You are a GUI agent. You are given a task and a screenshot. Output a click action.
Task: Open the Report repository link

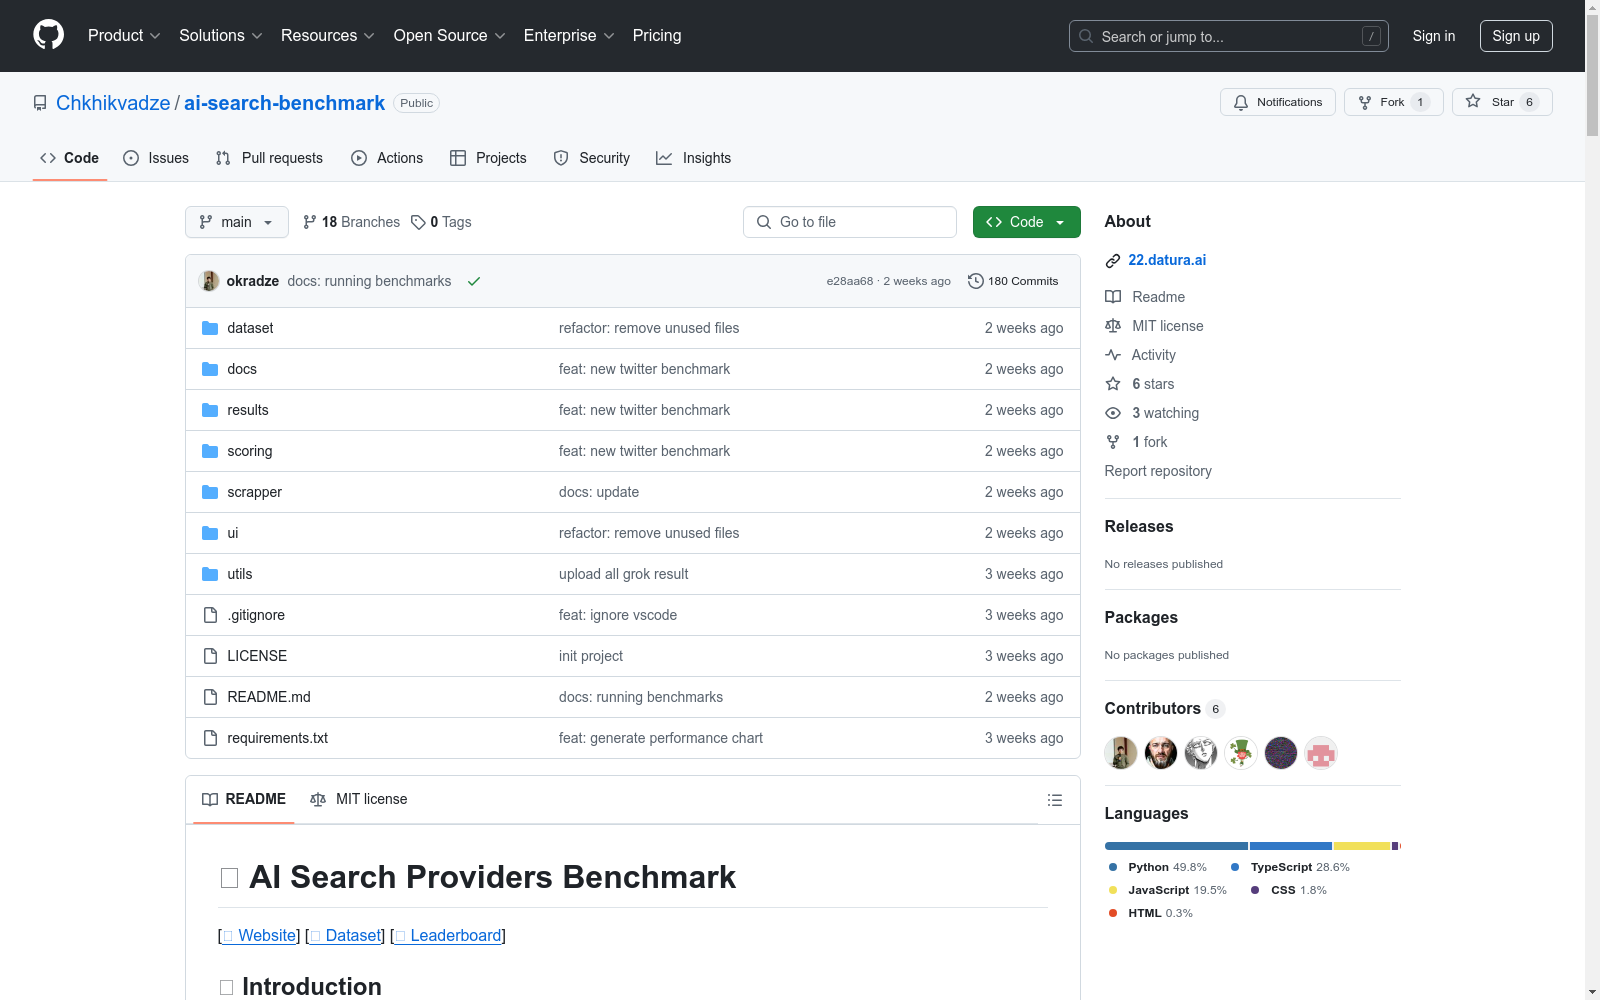click(x=1158, y=471)
